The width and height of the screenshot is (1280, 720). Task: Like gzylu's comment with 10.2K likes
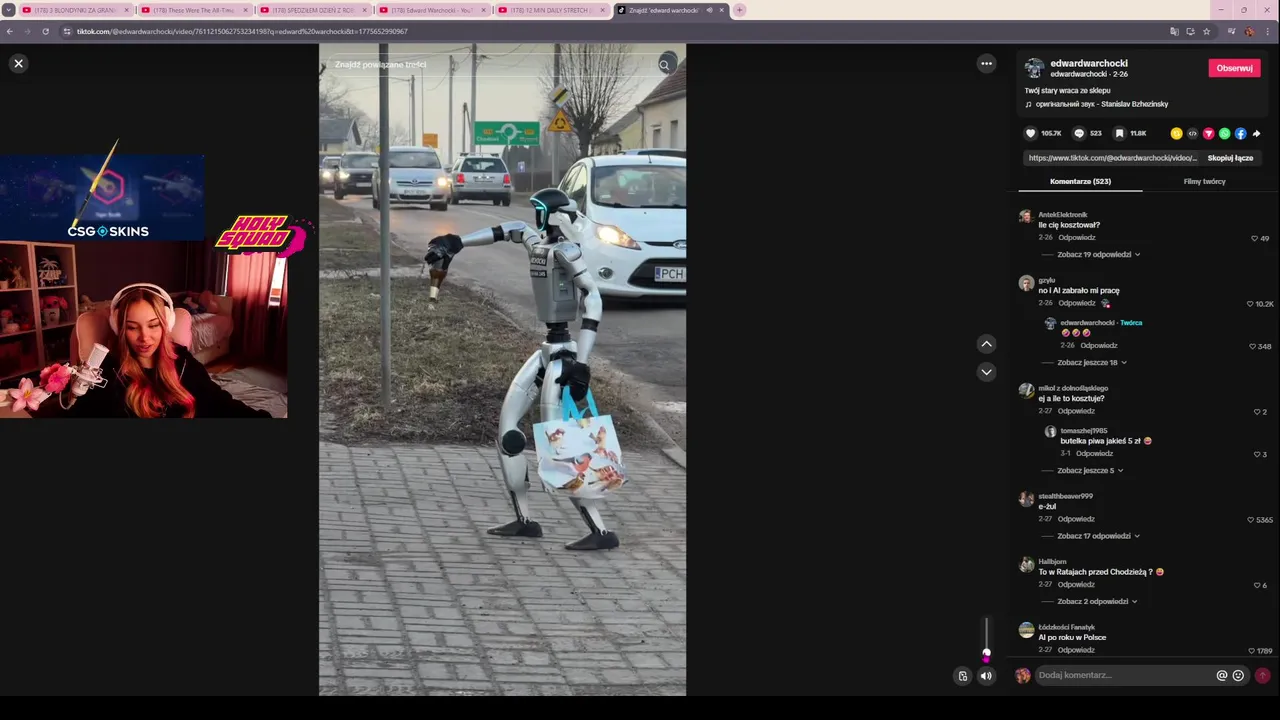click(1250, 304)
